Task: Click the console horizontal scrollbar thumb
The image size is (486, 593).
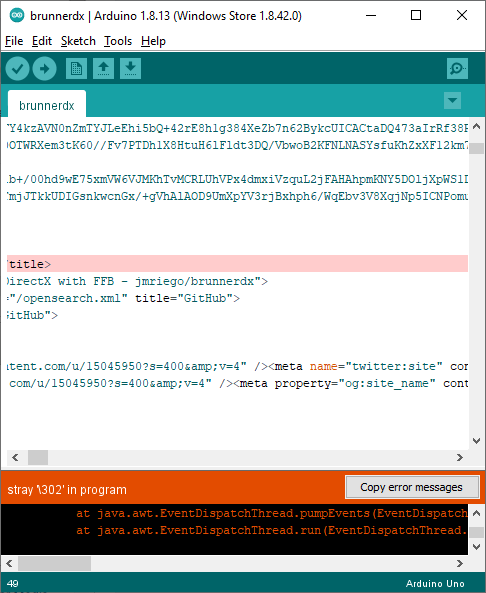Action: pyautogui.click(x=54, y=564)
